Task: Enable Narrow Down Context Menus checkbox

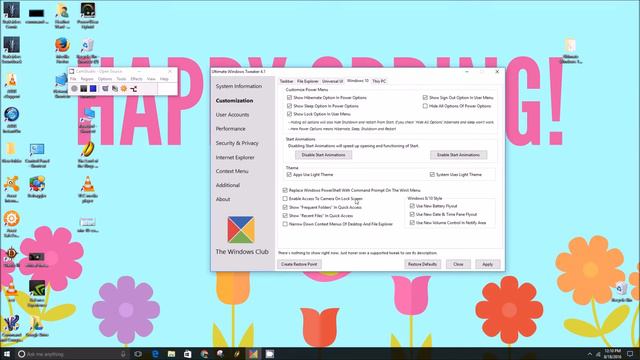Action: (x=285, y=224)
